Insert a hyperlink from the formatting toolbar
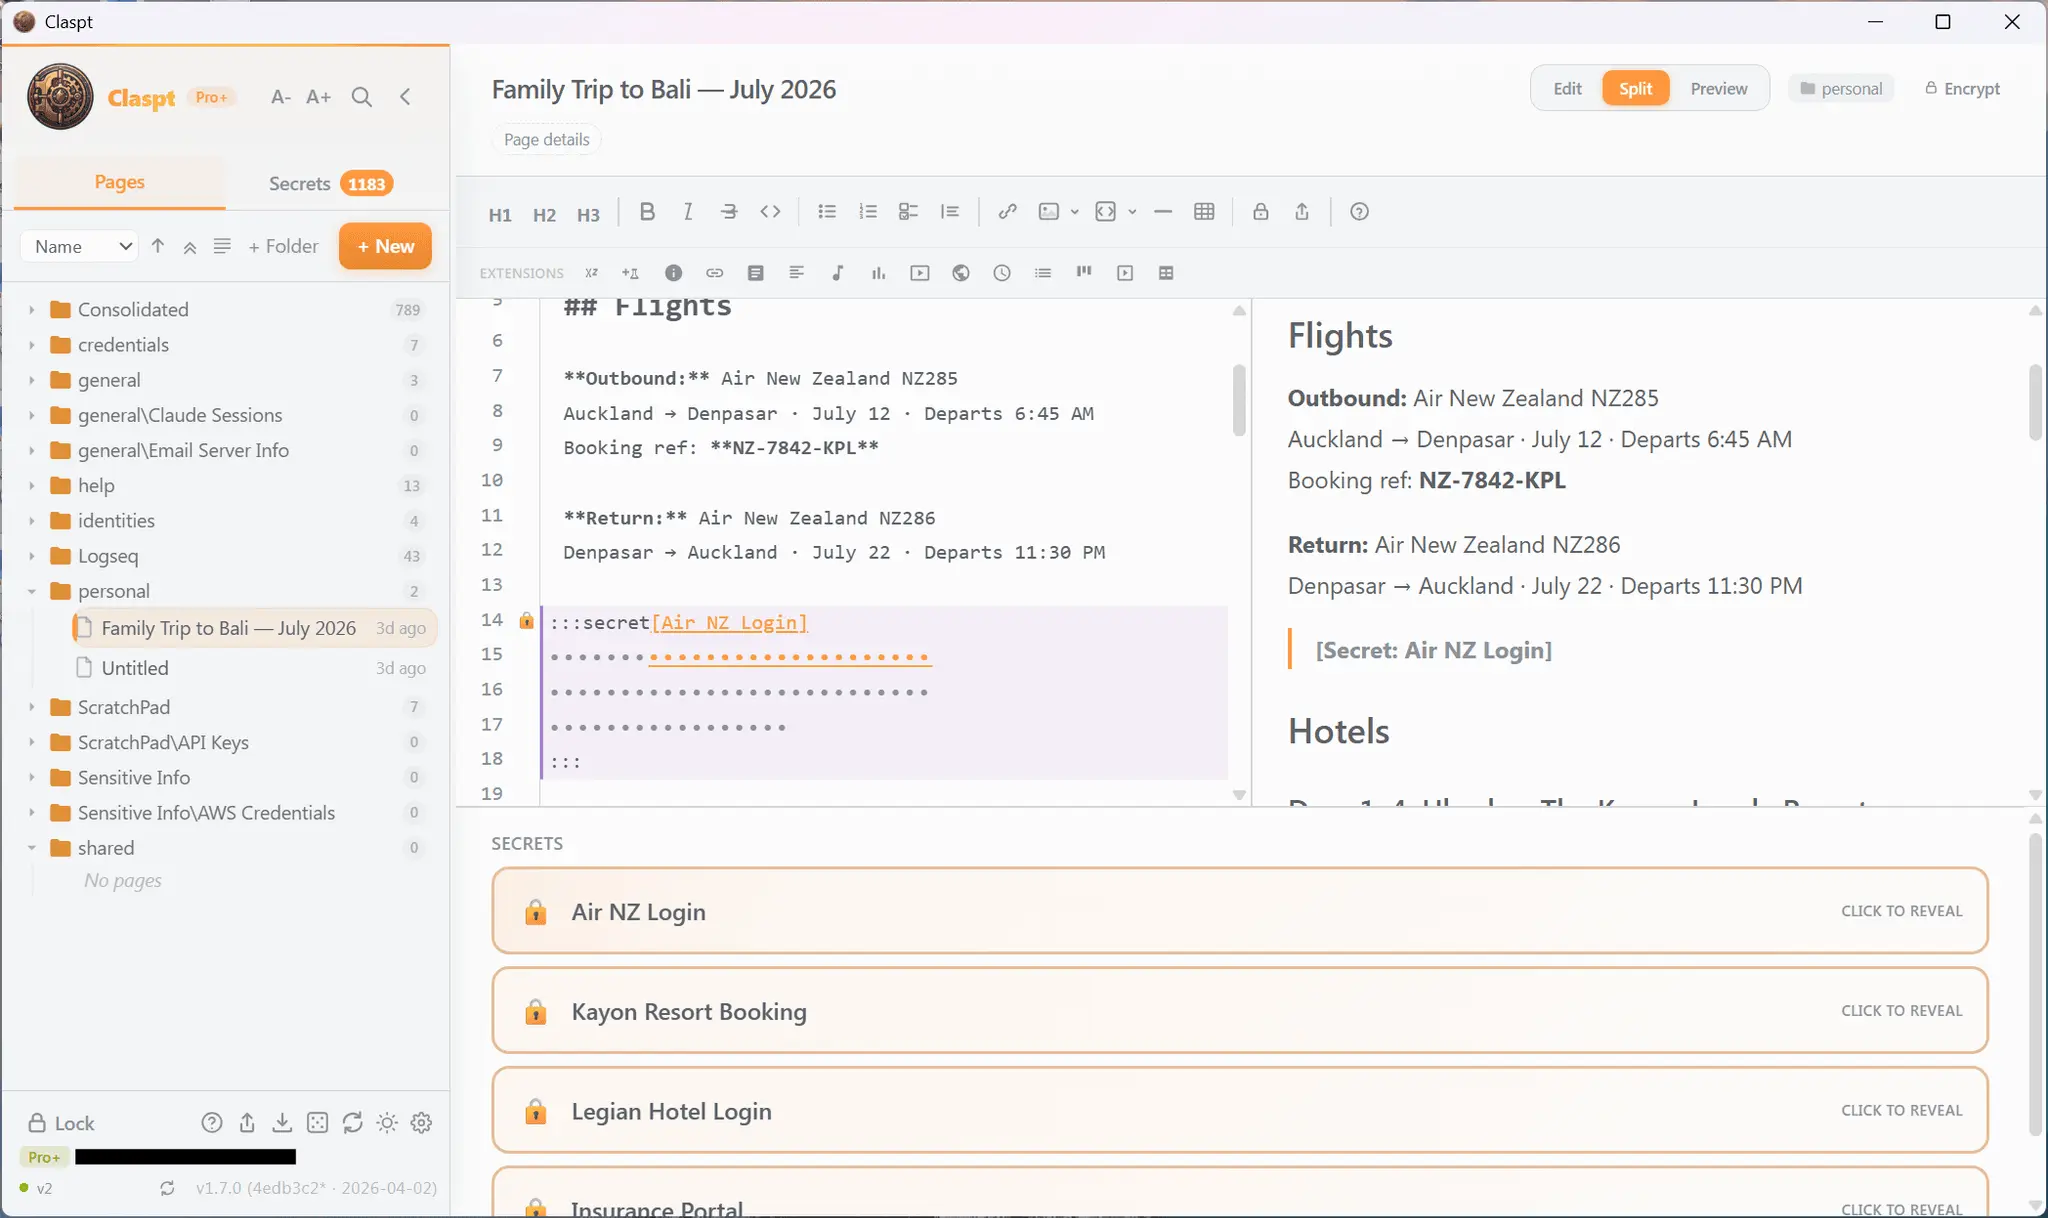2048x1218 pixels. pyautogui.click(x=1007, y=212)
